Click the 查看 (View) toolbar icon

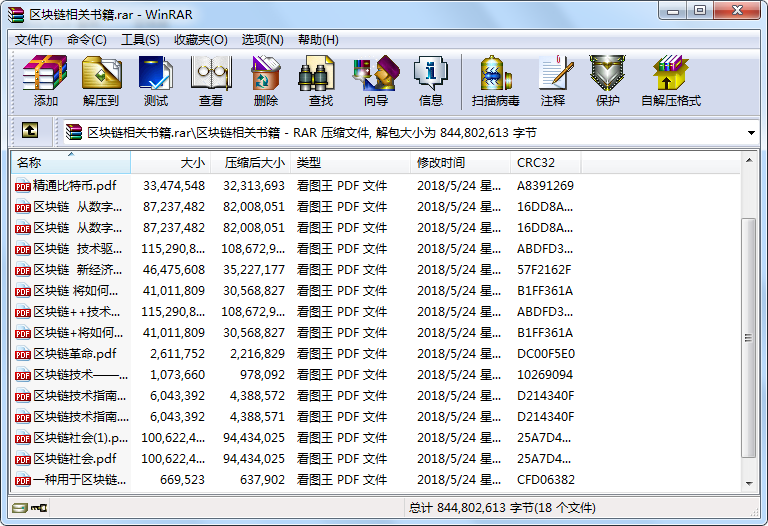point(211,73)
